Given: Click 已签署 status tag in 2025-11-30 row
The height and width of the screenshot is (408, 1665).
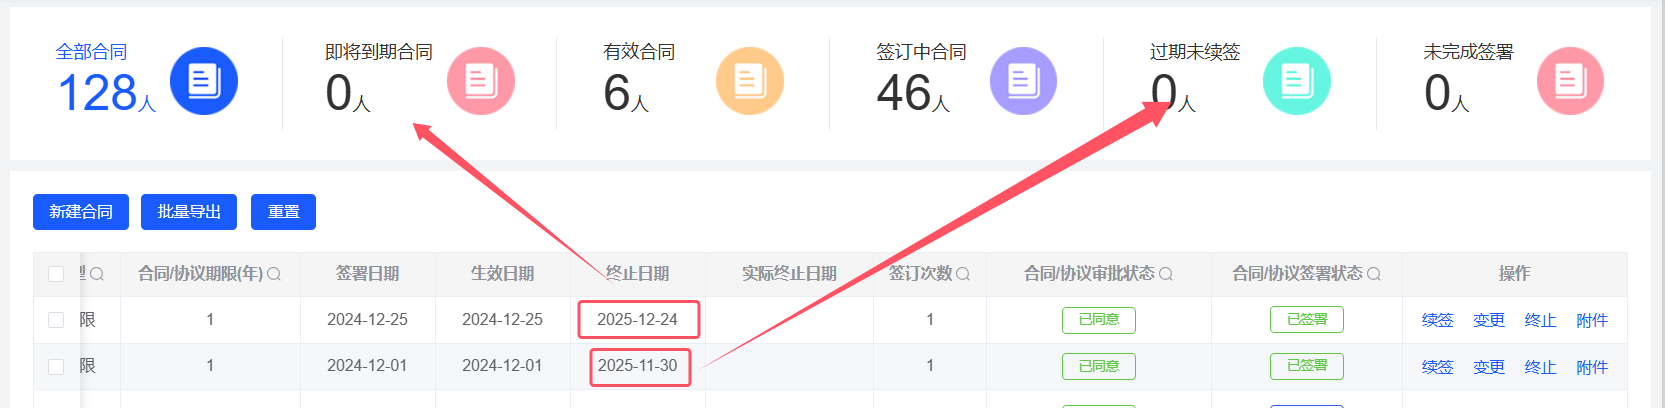Looking at the screenshot, I should pos(1307,366).
